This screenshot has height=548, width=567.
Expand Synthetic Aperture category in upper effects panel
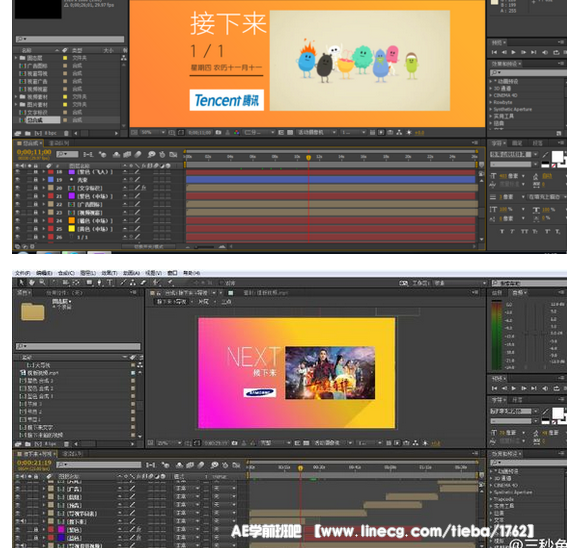[x=491, y=109]
